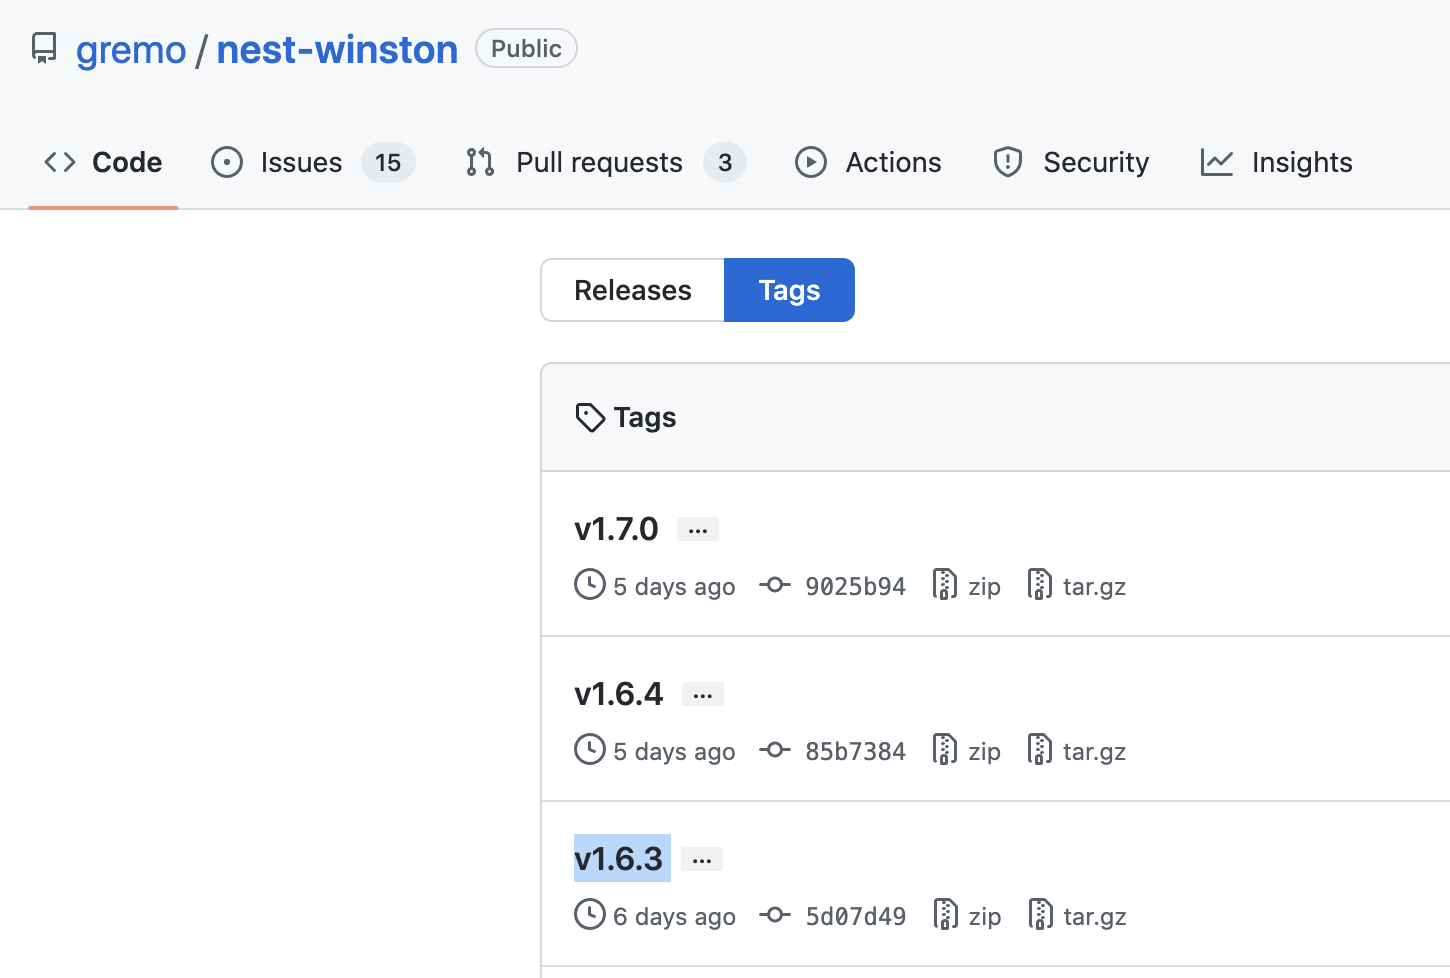Click the Actions play-circle icon
The image size is (1450, 978).
pos(811,162)
